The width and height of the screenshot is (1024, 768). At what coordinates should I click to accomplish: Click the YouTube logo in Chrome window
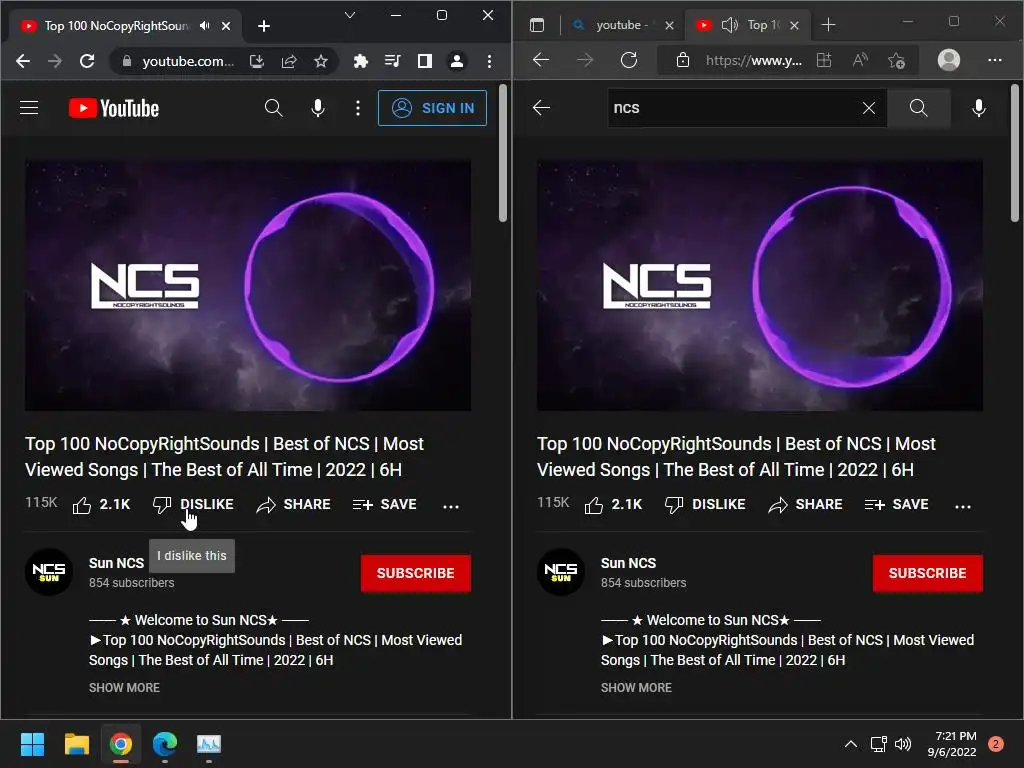point(114,108)
